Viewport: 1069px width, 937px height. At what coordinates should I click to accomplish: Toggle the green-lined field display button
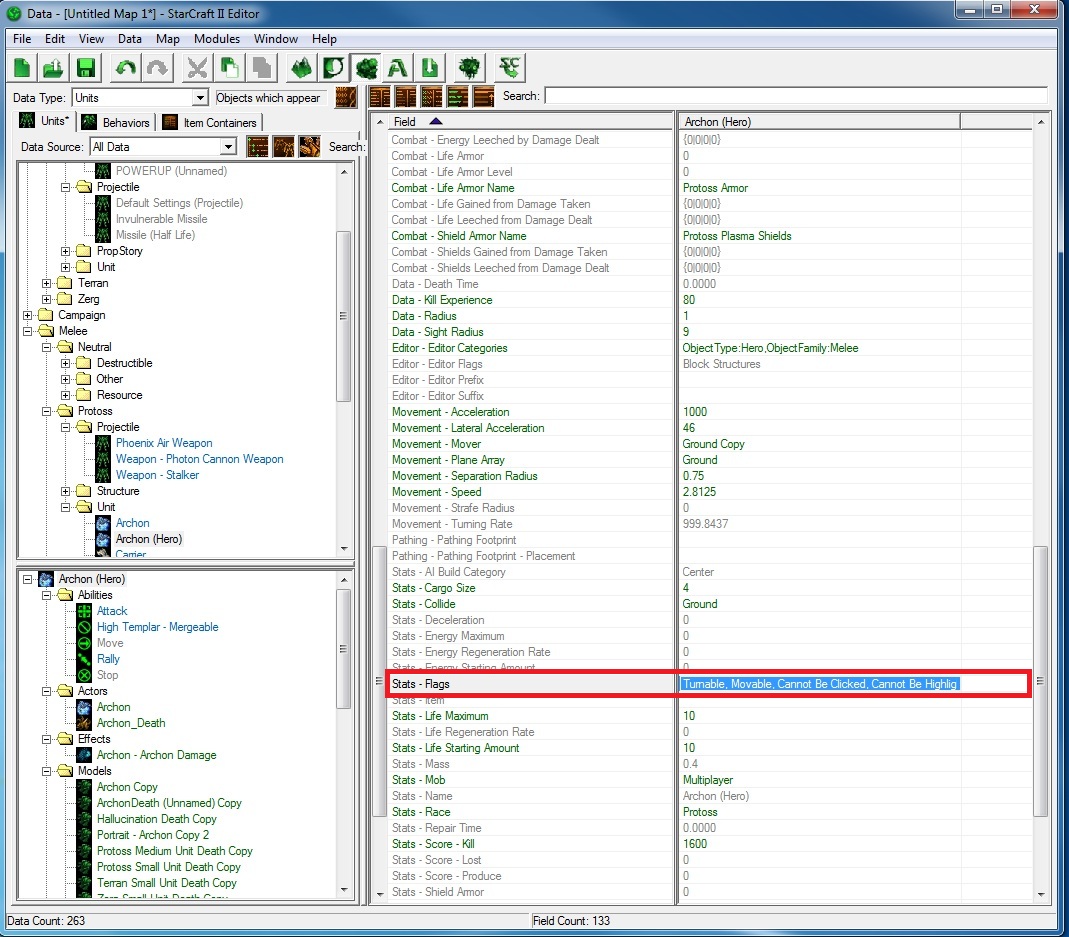click(458, 97)
